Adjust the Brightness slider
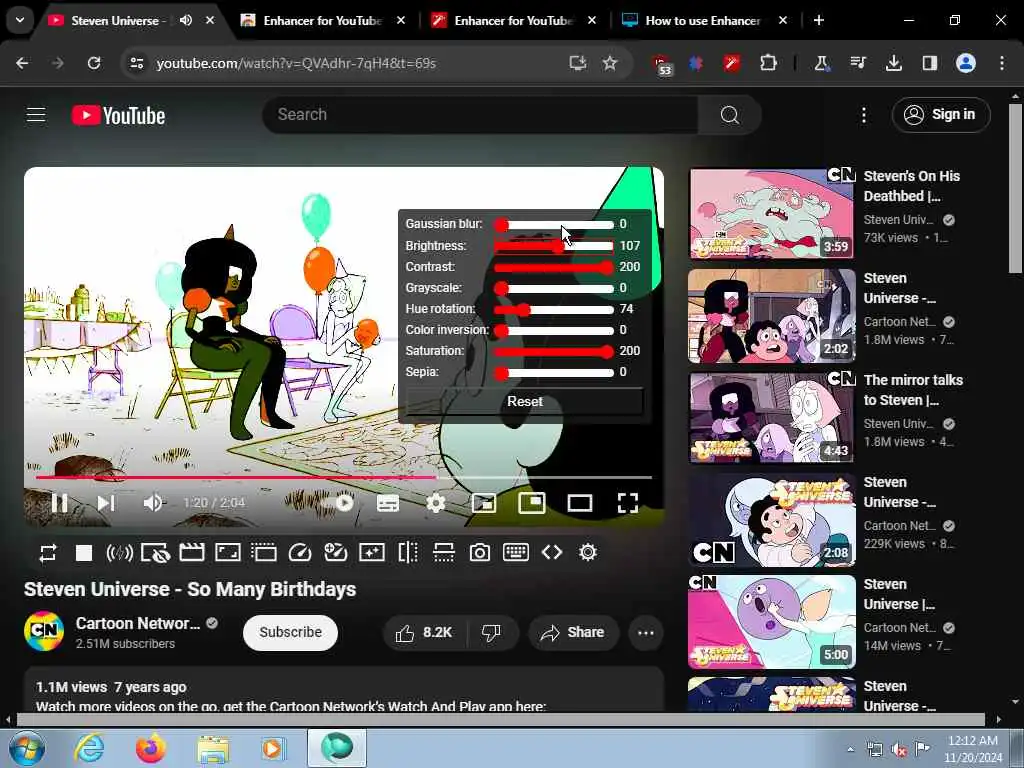1024x768 pixels. 554,246
